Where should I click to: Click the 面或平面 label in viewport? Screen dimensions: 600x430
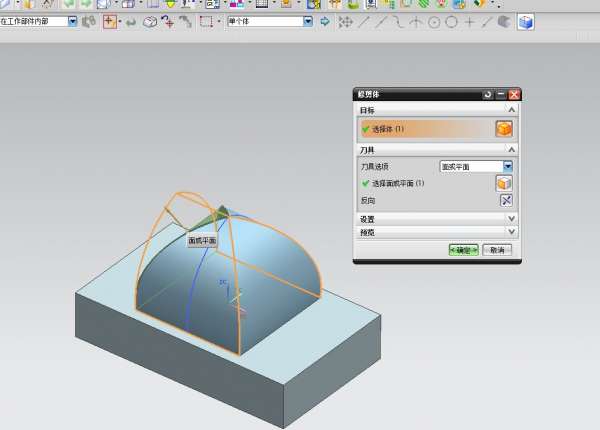pos(202,240)
